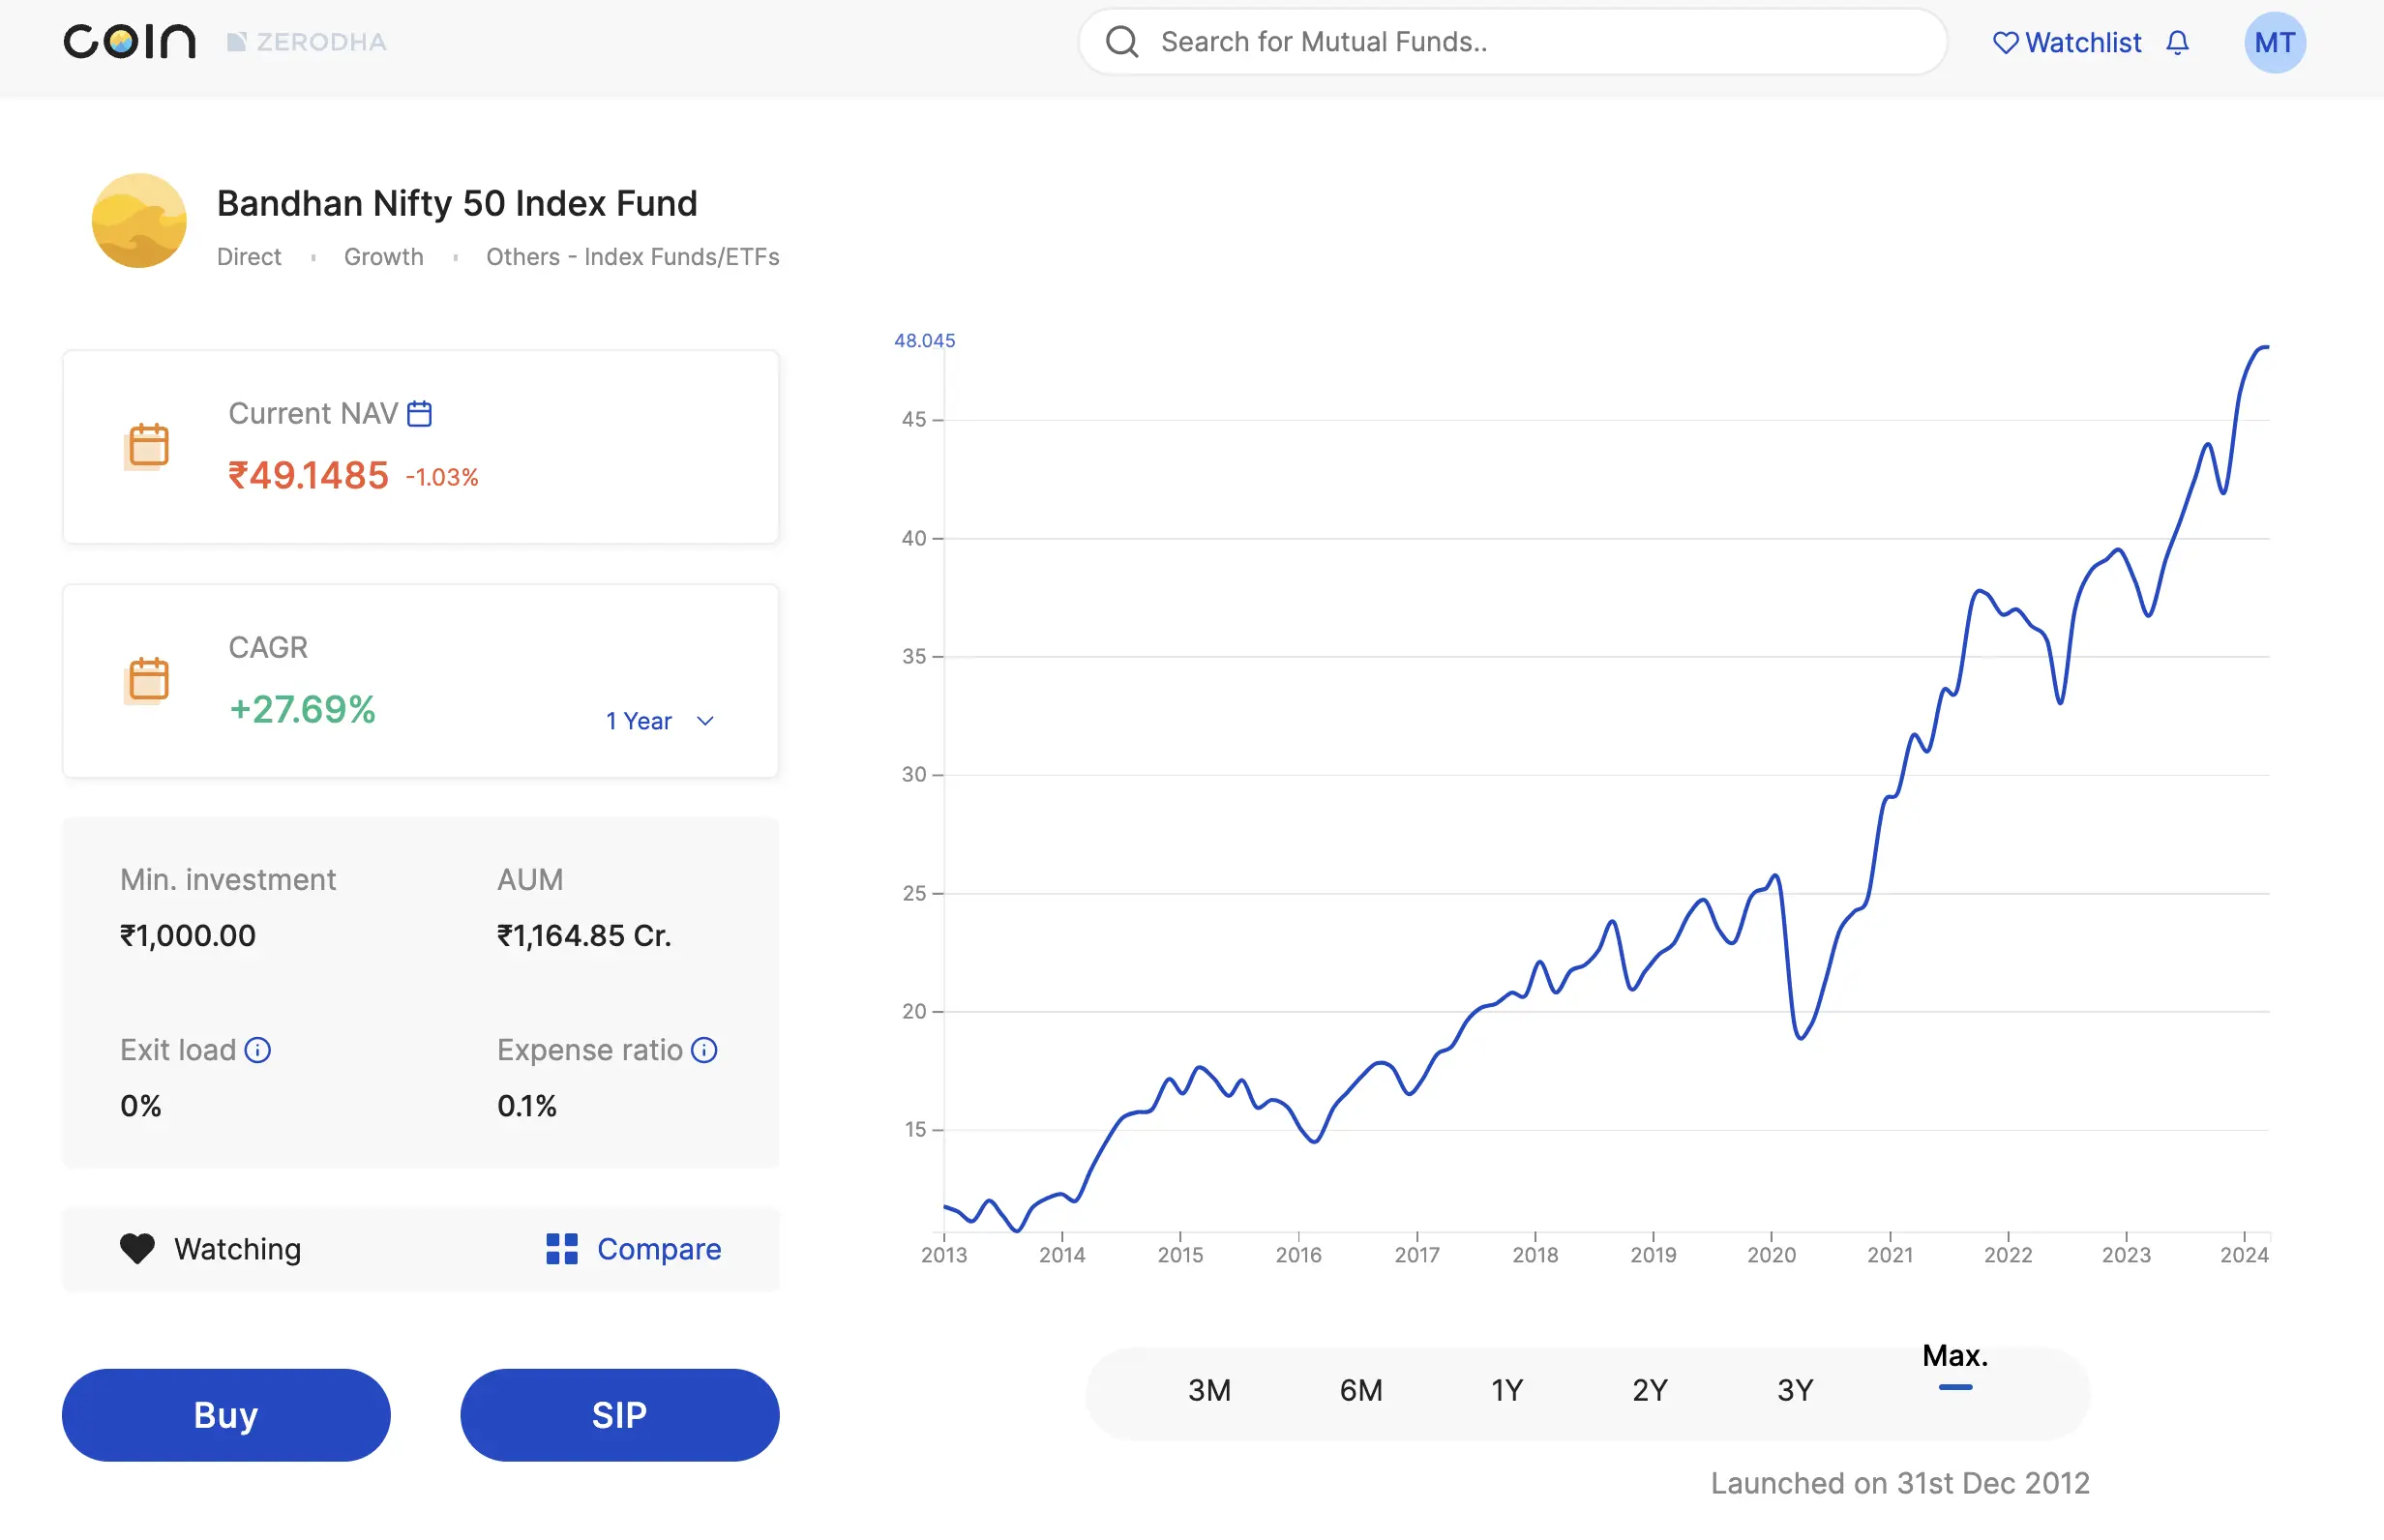Screen dimensions: 2384x1540
Task: Click the ₹1,000.00 minimum investment value
Action: [188, 935]
